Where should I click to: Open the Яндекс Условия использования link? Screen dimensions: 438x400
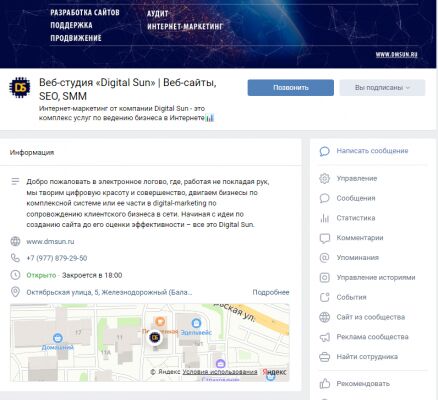tap(220, 372)
